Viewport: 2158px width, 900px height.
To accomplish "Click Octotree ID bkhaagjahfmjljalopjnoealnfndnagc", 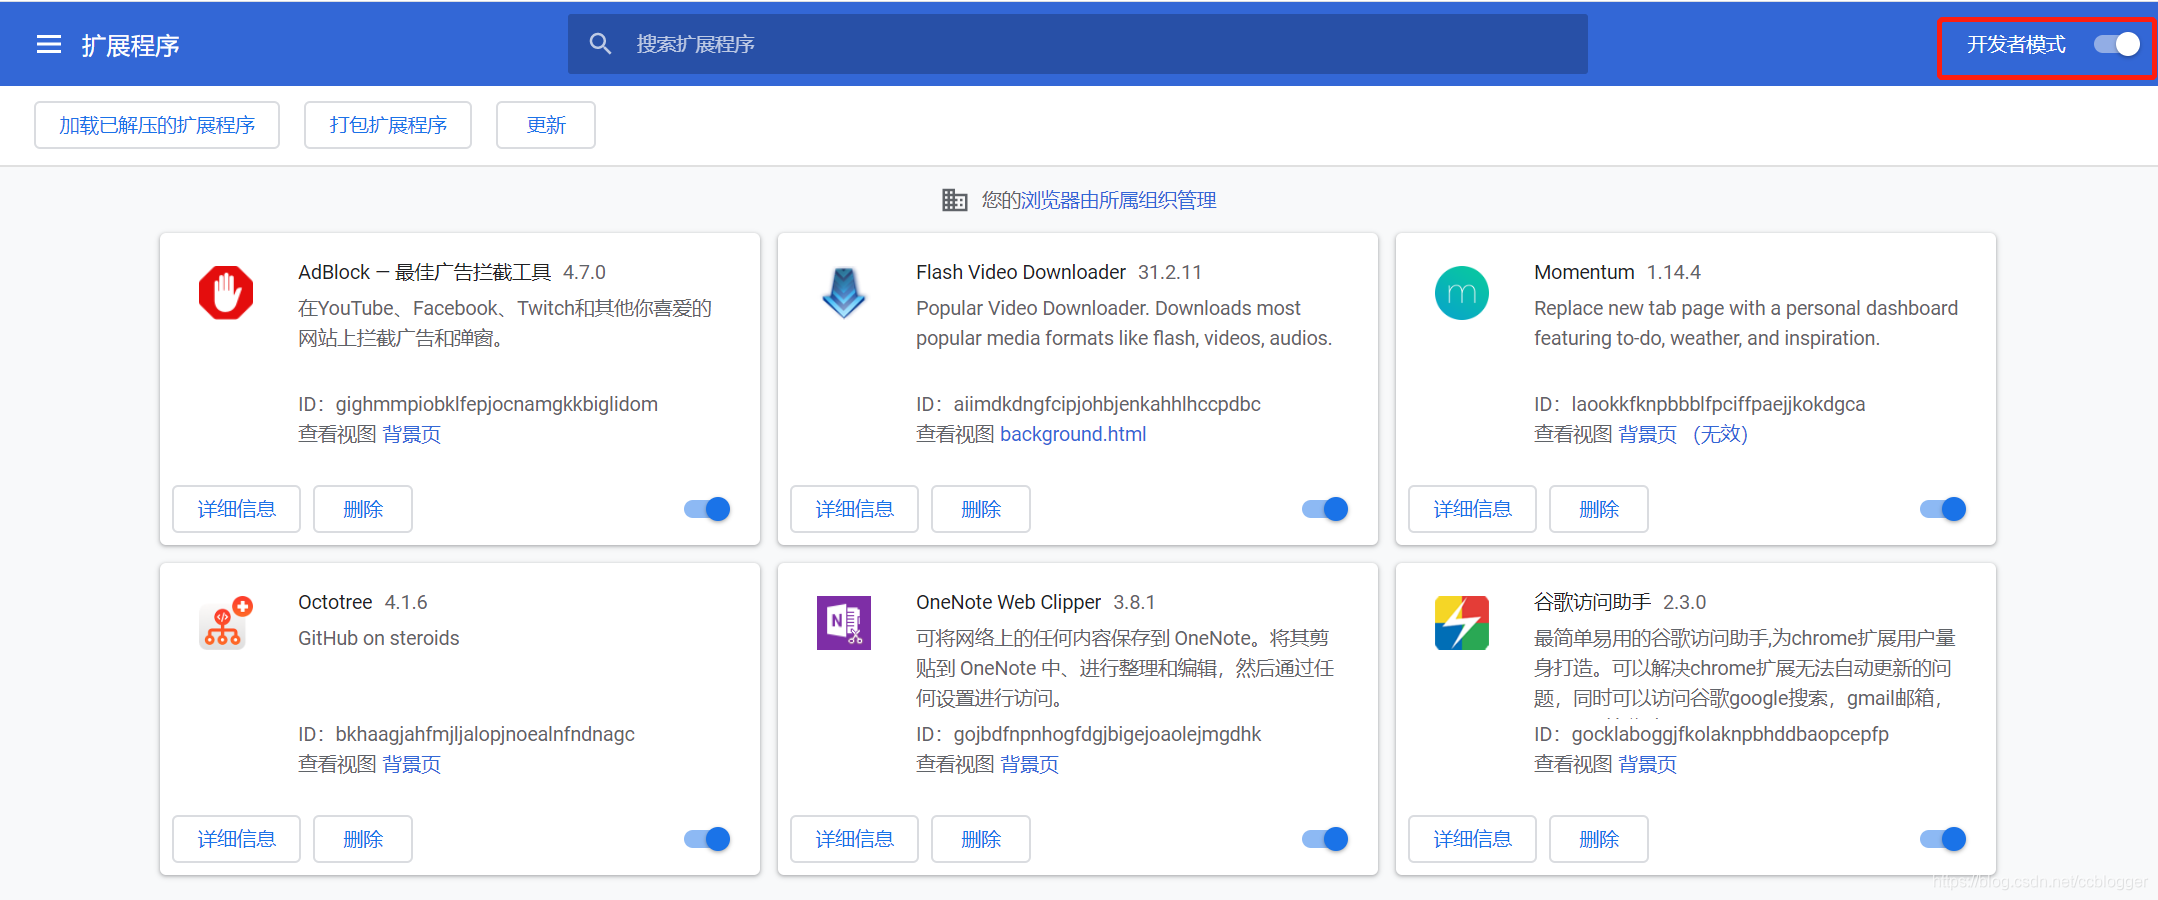I will pyautogui.click(x=466, y=734).
